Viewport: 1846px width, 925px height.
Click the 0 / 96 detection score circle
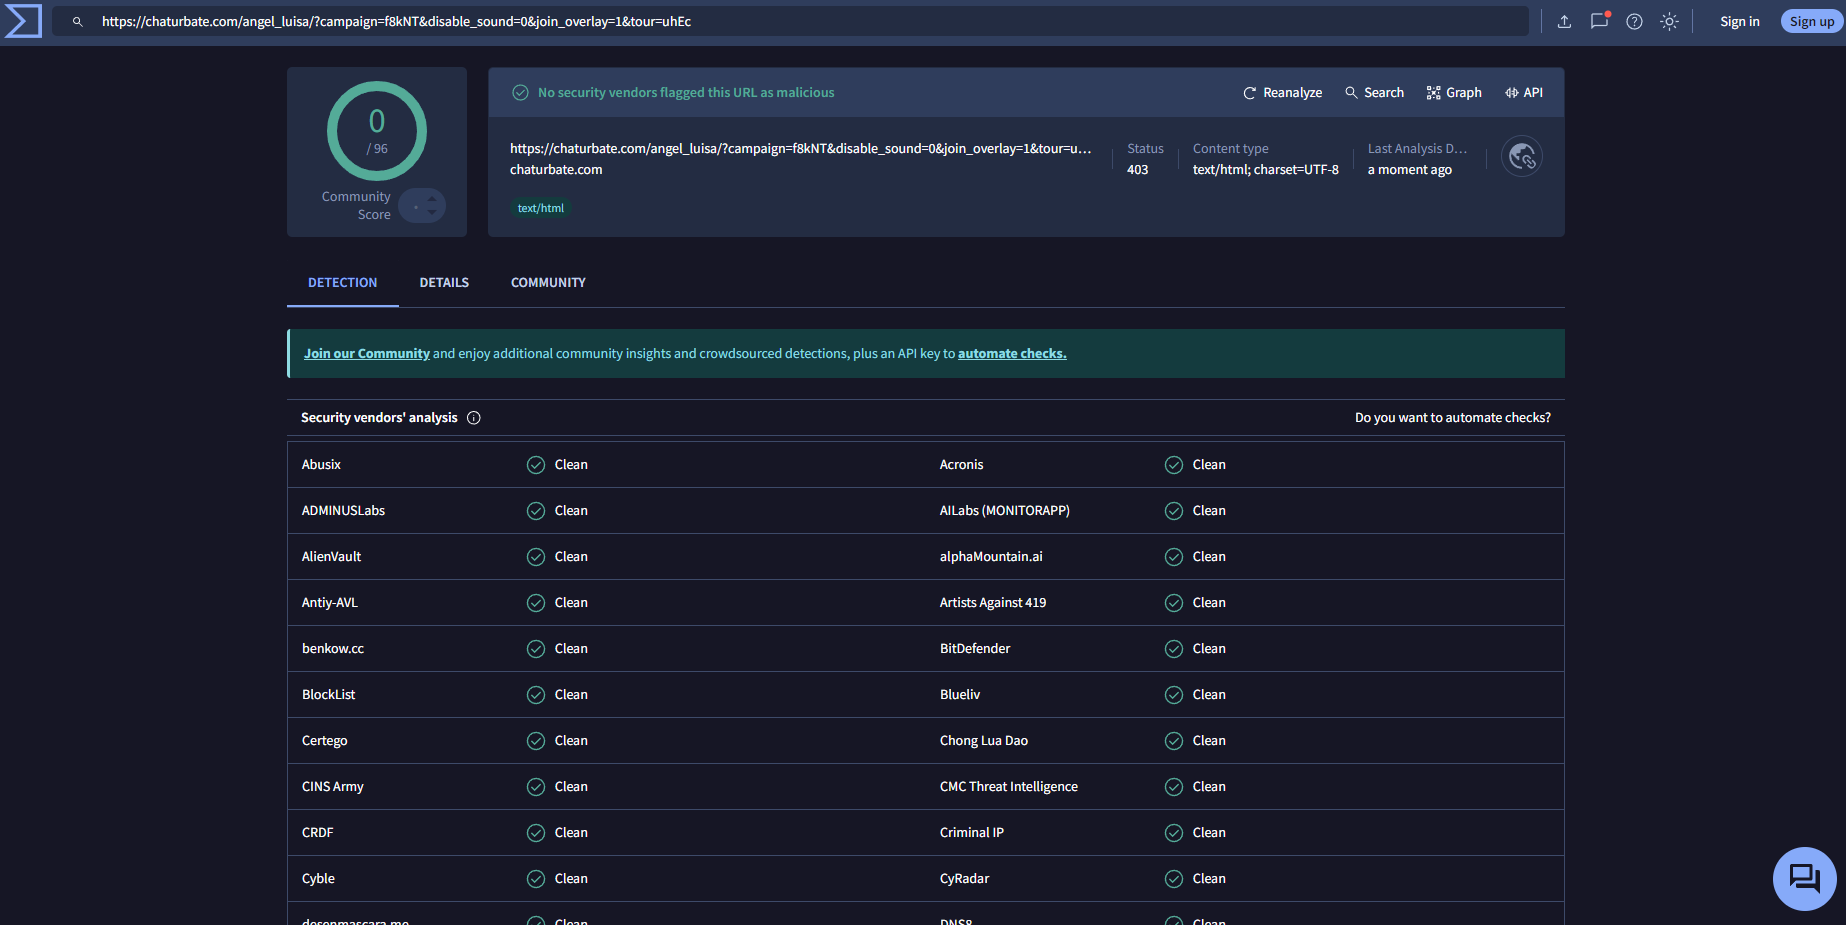[377, 131]
